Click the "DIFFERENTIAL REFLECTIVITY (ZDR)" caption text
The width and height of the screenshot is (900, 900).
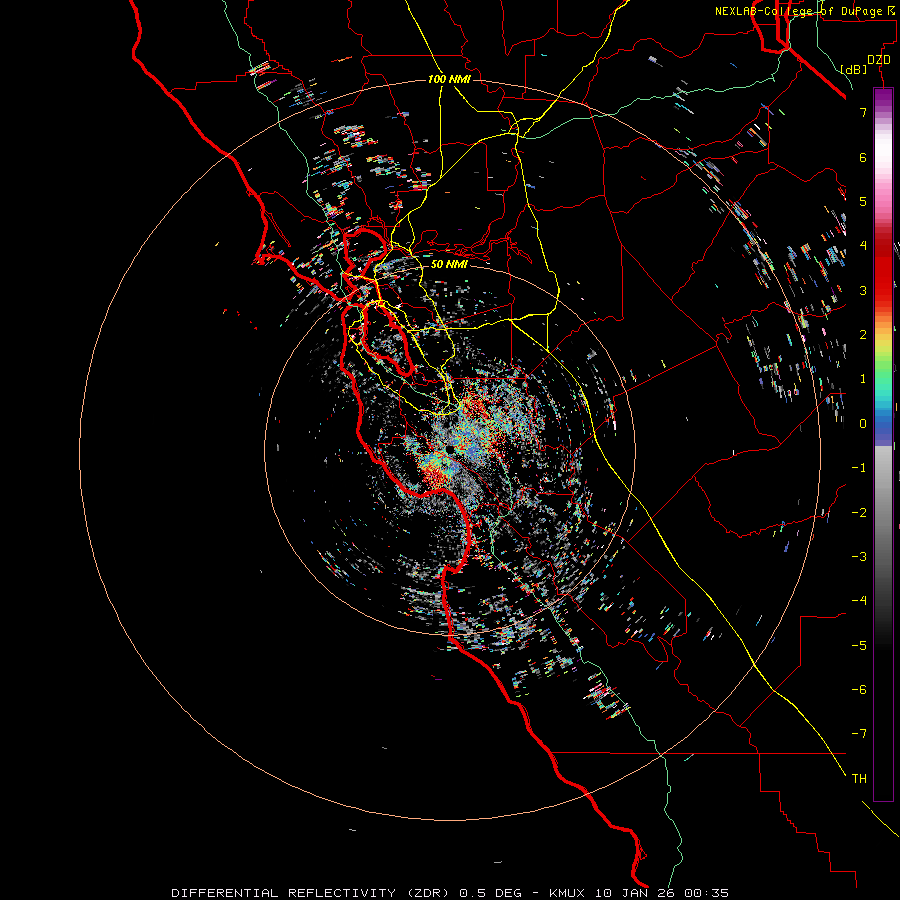pyautogui.click(x=312, y=893)
